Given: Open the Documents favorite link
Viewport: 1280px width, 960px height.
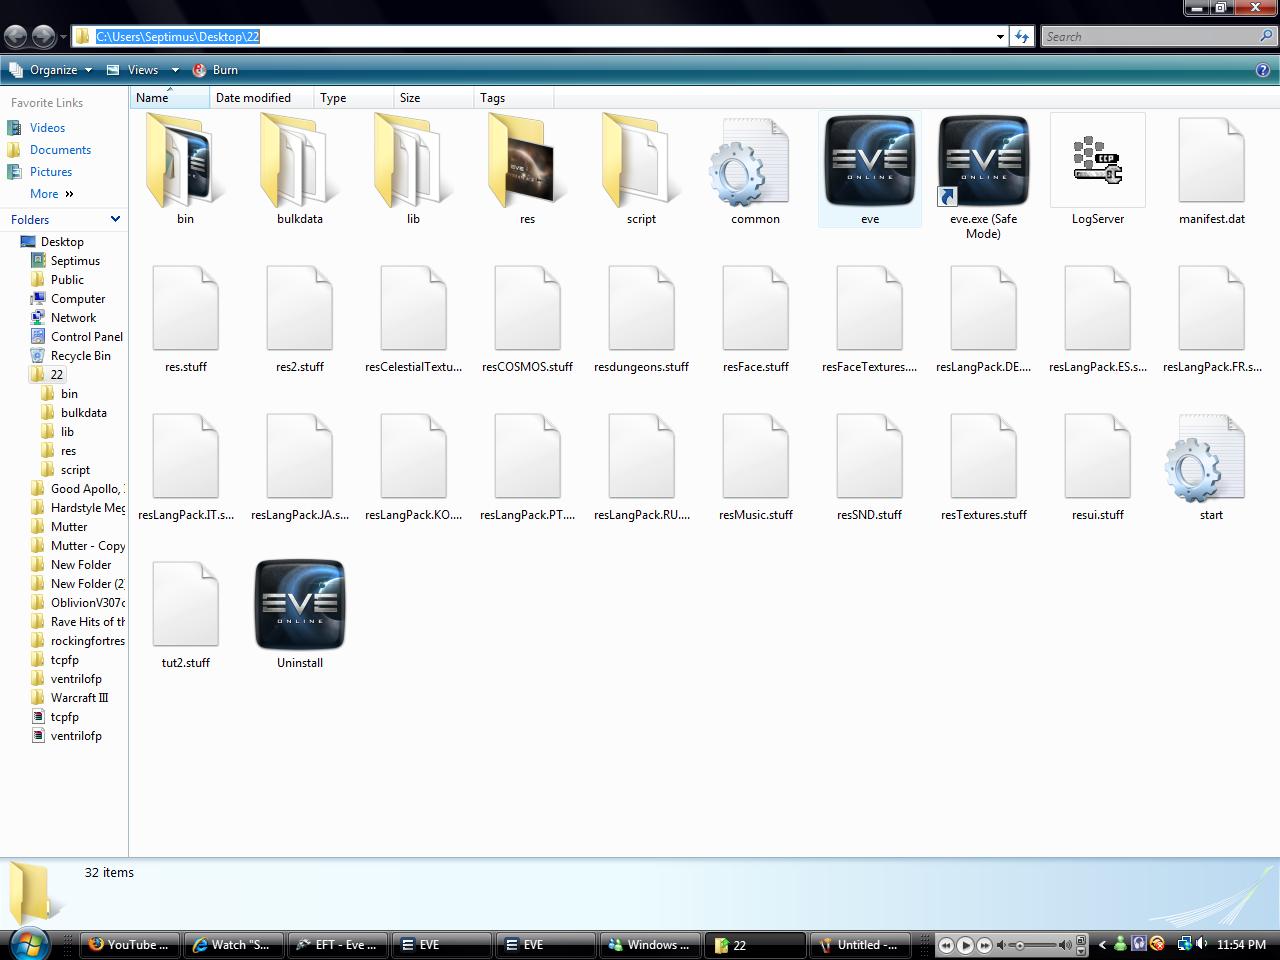Looking at the screenshot, I should [x=60, y=150].
